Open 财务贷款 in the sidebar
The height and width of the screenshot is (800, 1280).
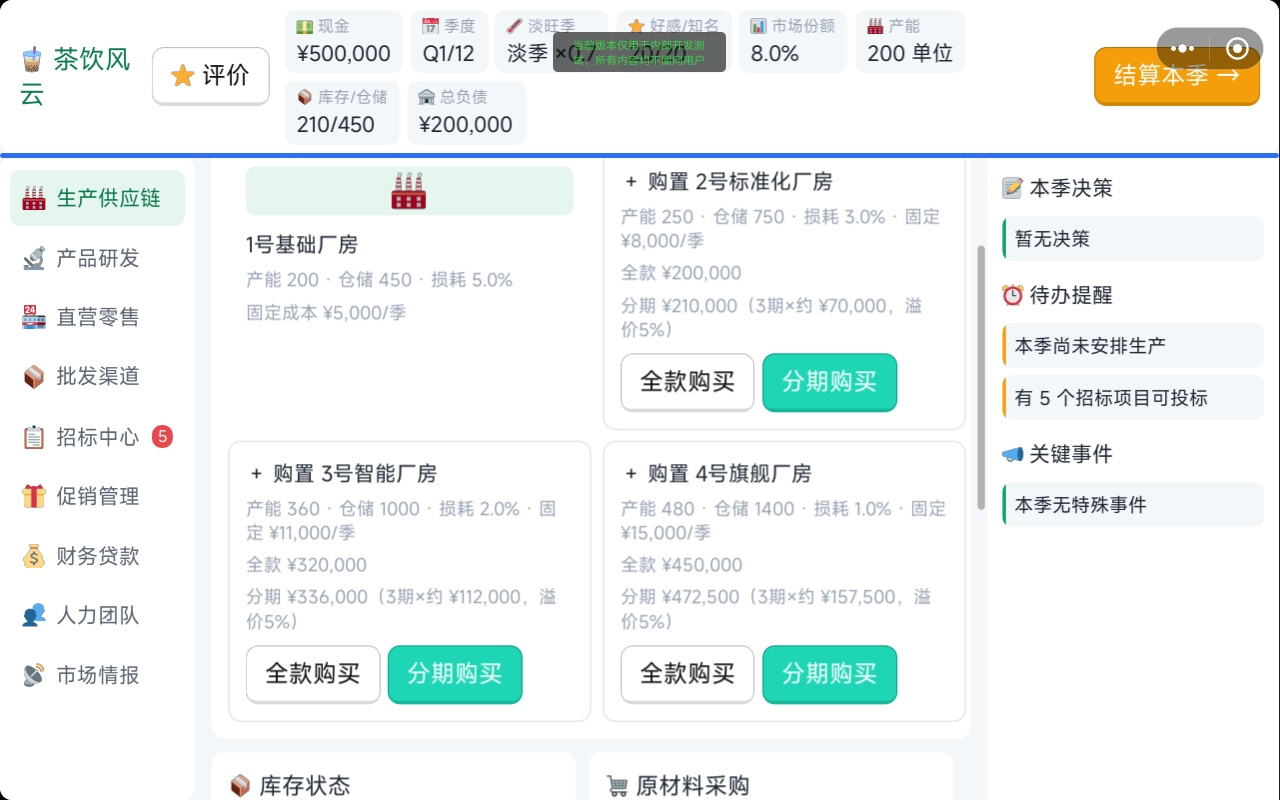[x=97, y=556]
